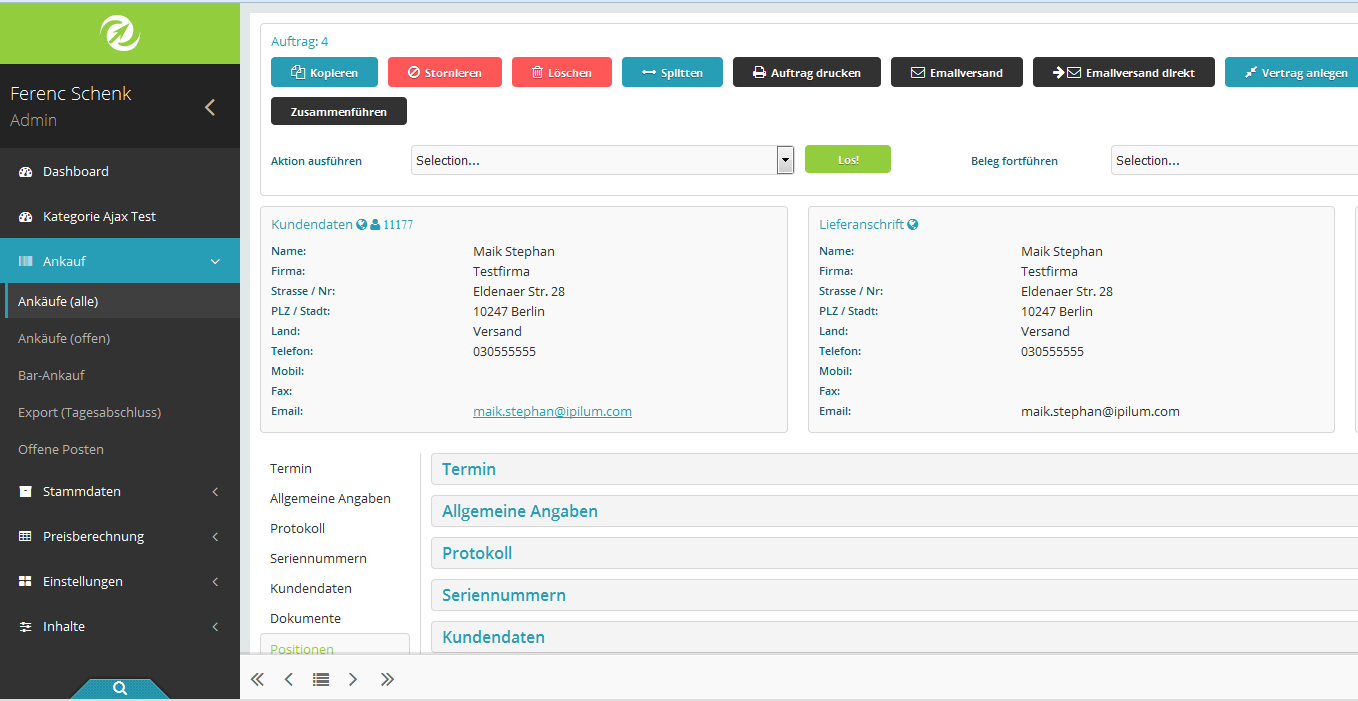The image size is (1358, 701).
Task: Open email link maik.stephan@ipilum.com in Kundendaten
Action: pos(552,411)
